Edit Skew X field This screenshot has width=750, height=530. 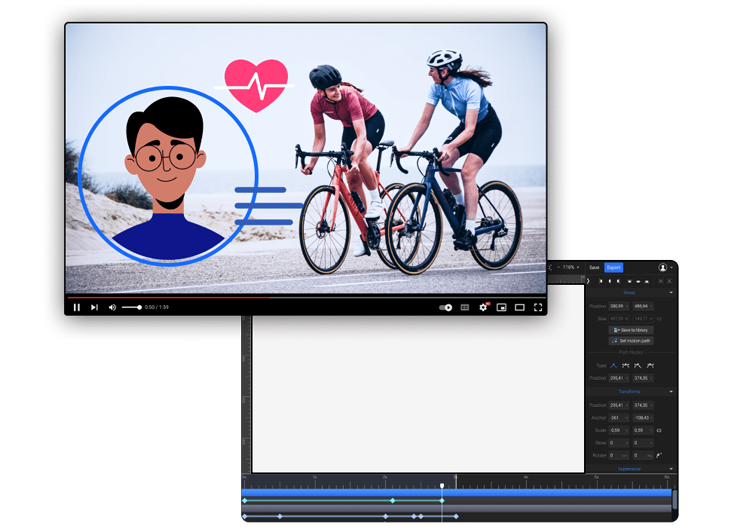618,443
